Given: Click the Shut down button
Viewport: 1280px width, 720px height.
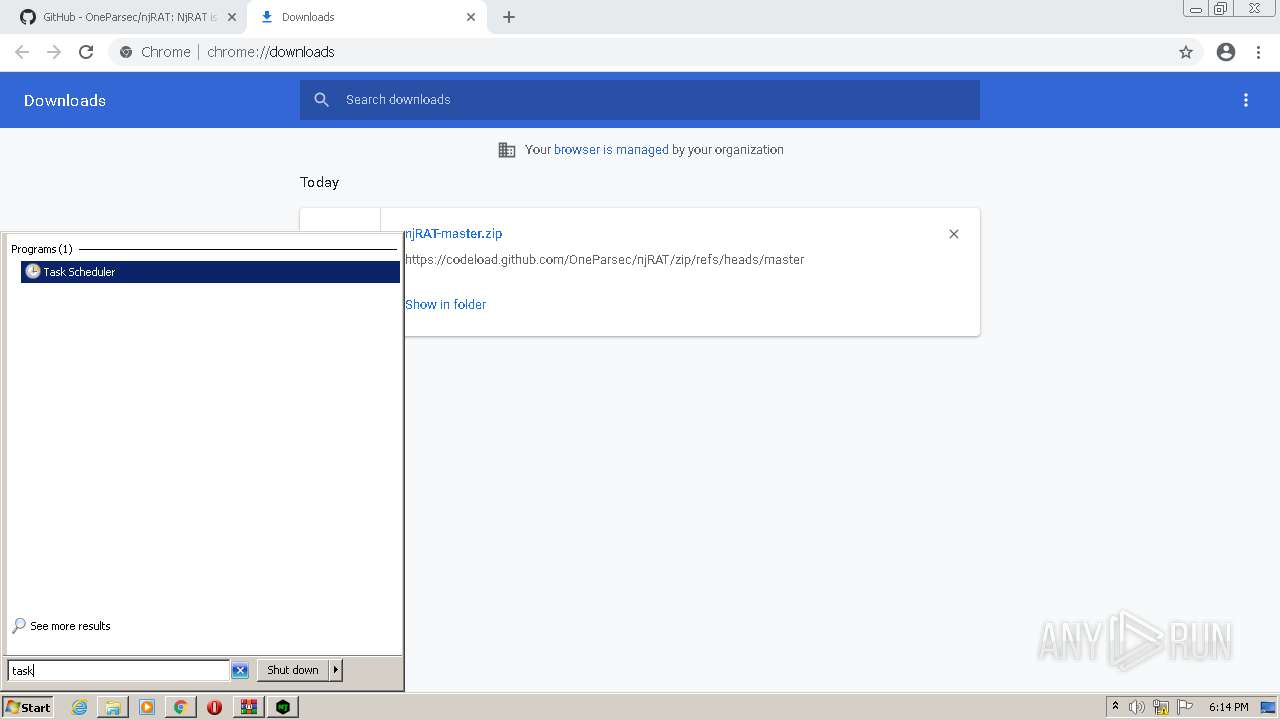Looking at the screenshot, I should [293, 670].
